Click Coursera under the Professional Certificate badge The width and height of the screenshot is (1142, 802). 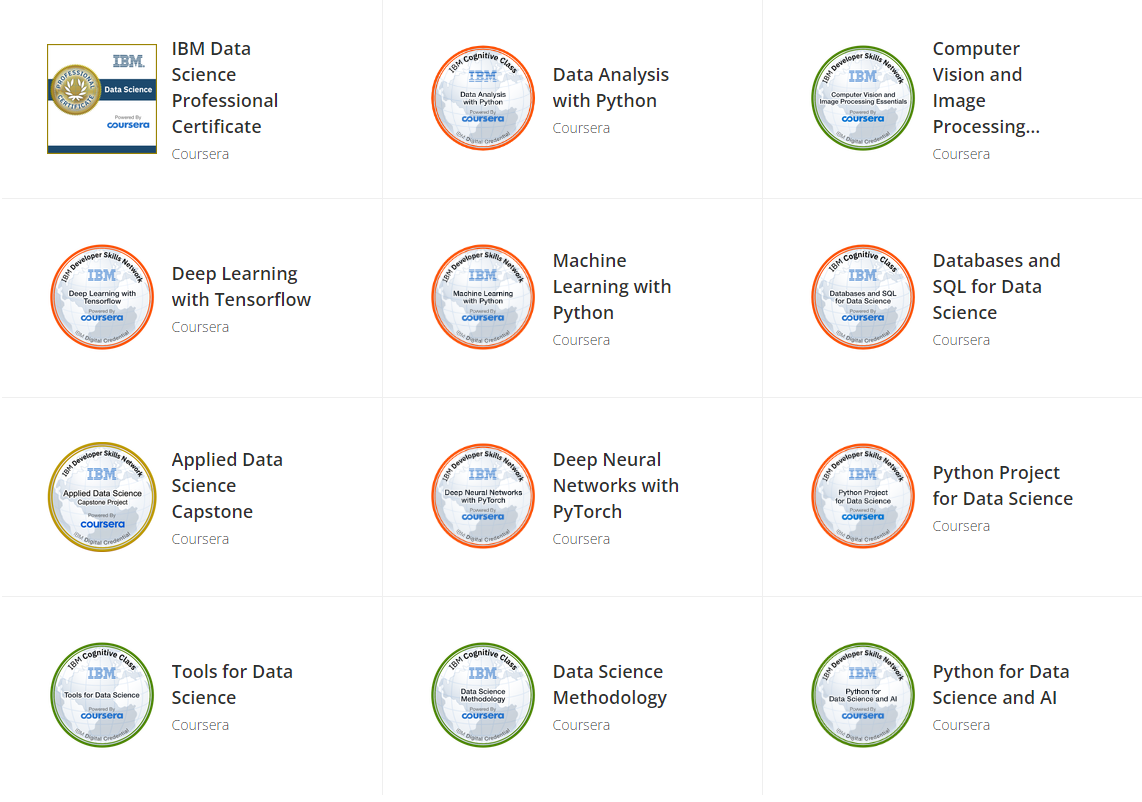click(200, 153)
